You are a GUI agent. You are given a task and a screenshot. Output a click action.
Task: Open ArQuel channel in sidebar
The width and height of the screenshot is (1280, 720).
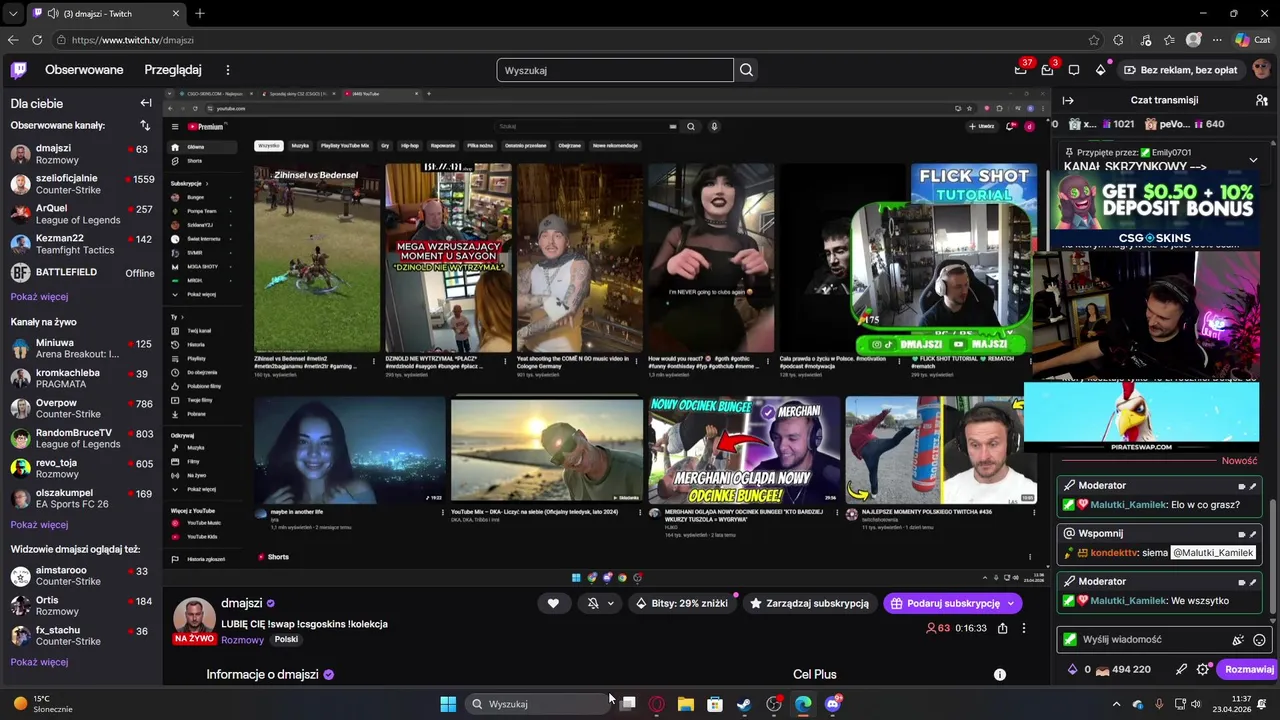coord(81,214)
